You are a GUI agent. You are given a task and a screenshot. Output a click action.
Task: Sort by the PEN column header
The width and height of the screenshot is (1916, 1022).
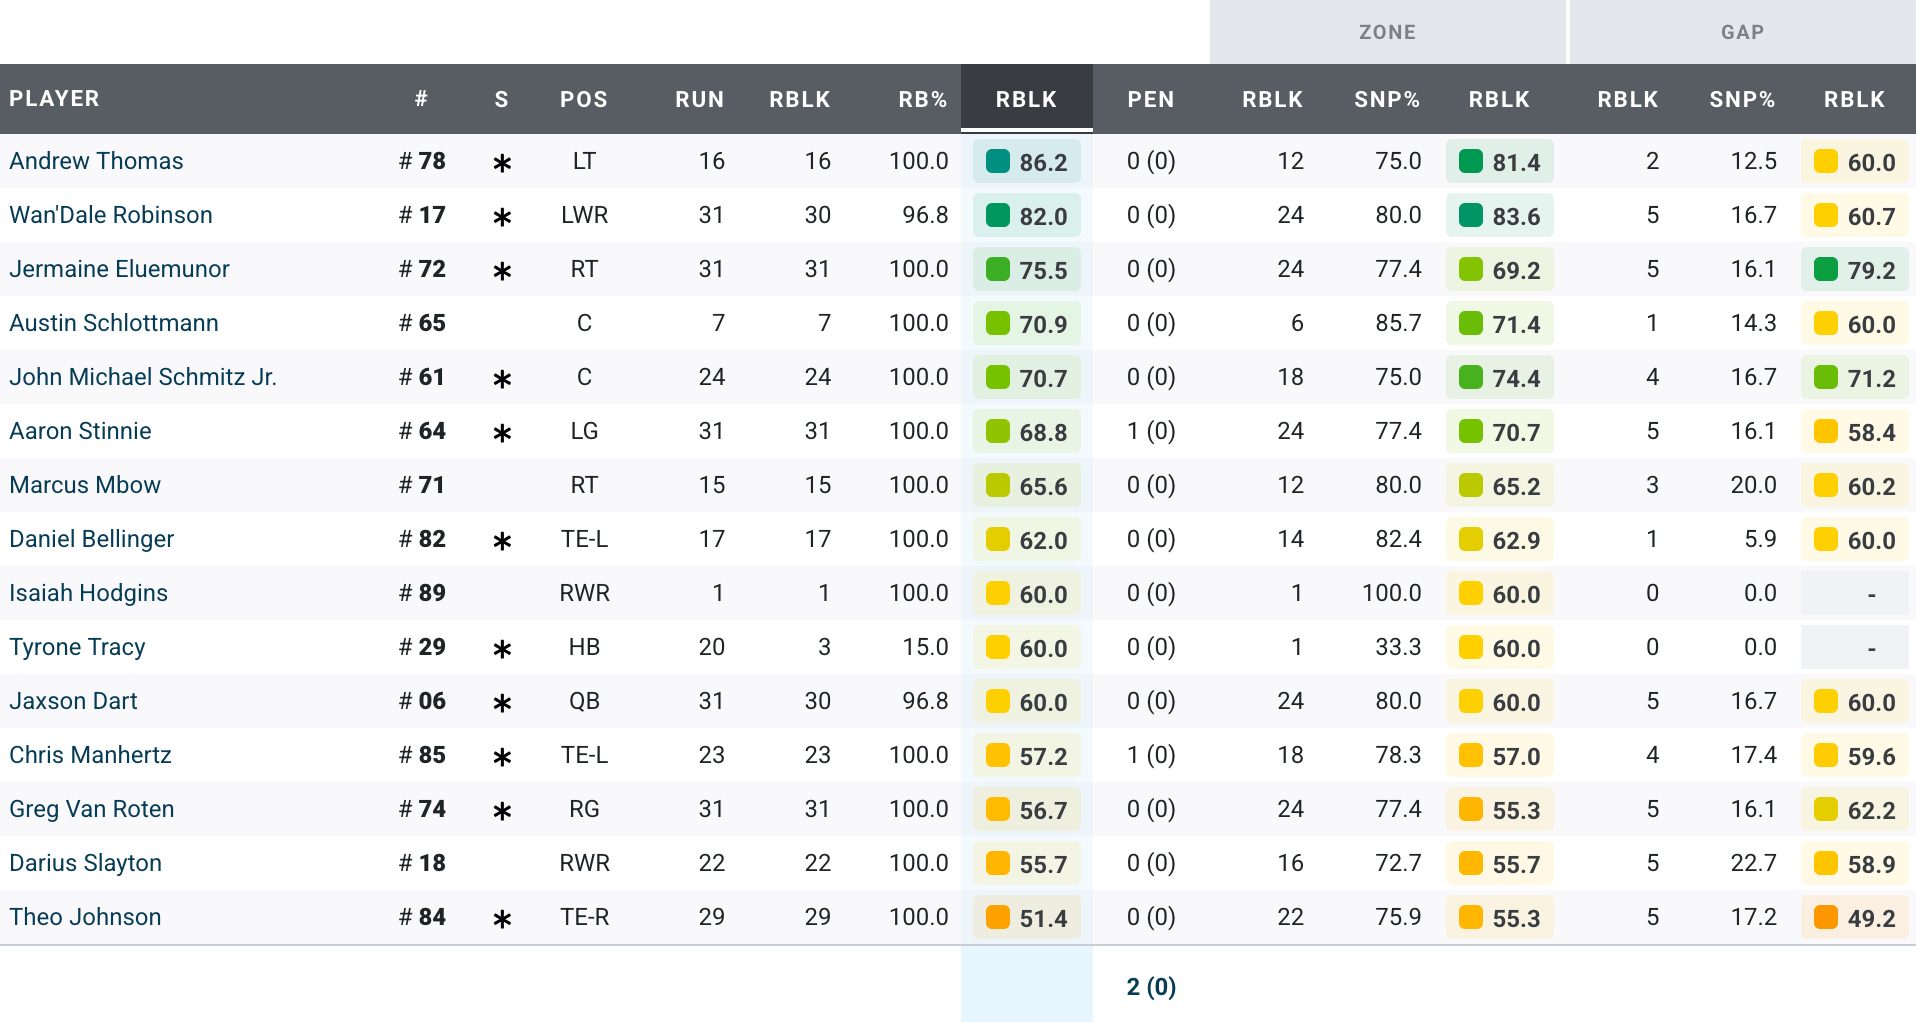point(1150,99)
